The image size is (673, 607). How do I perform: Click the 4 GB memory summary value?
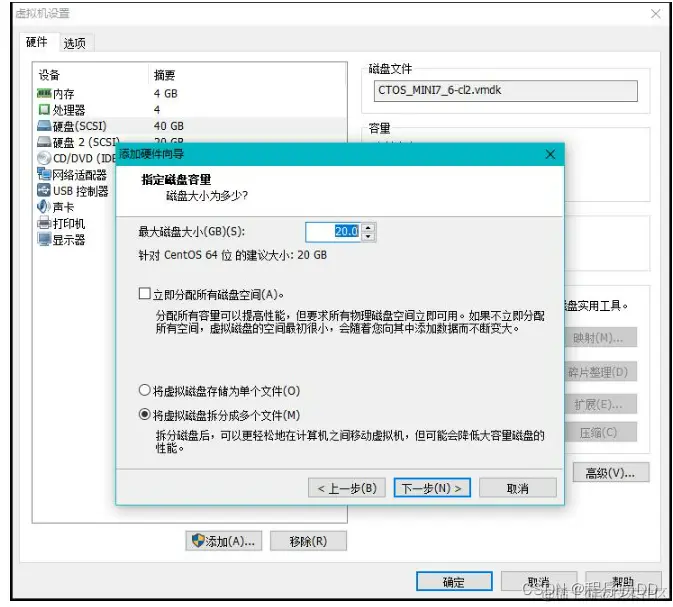165,93
